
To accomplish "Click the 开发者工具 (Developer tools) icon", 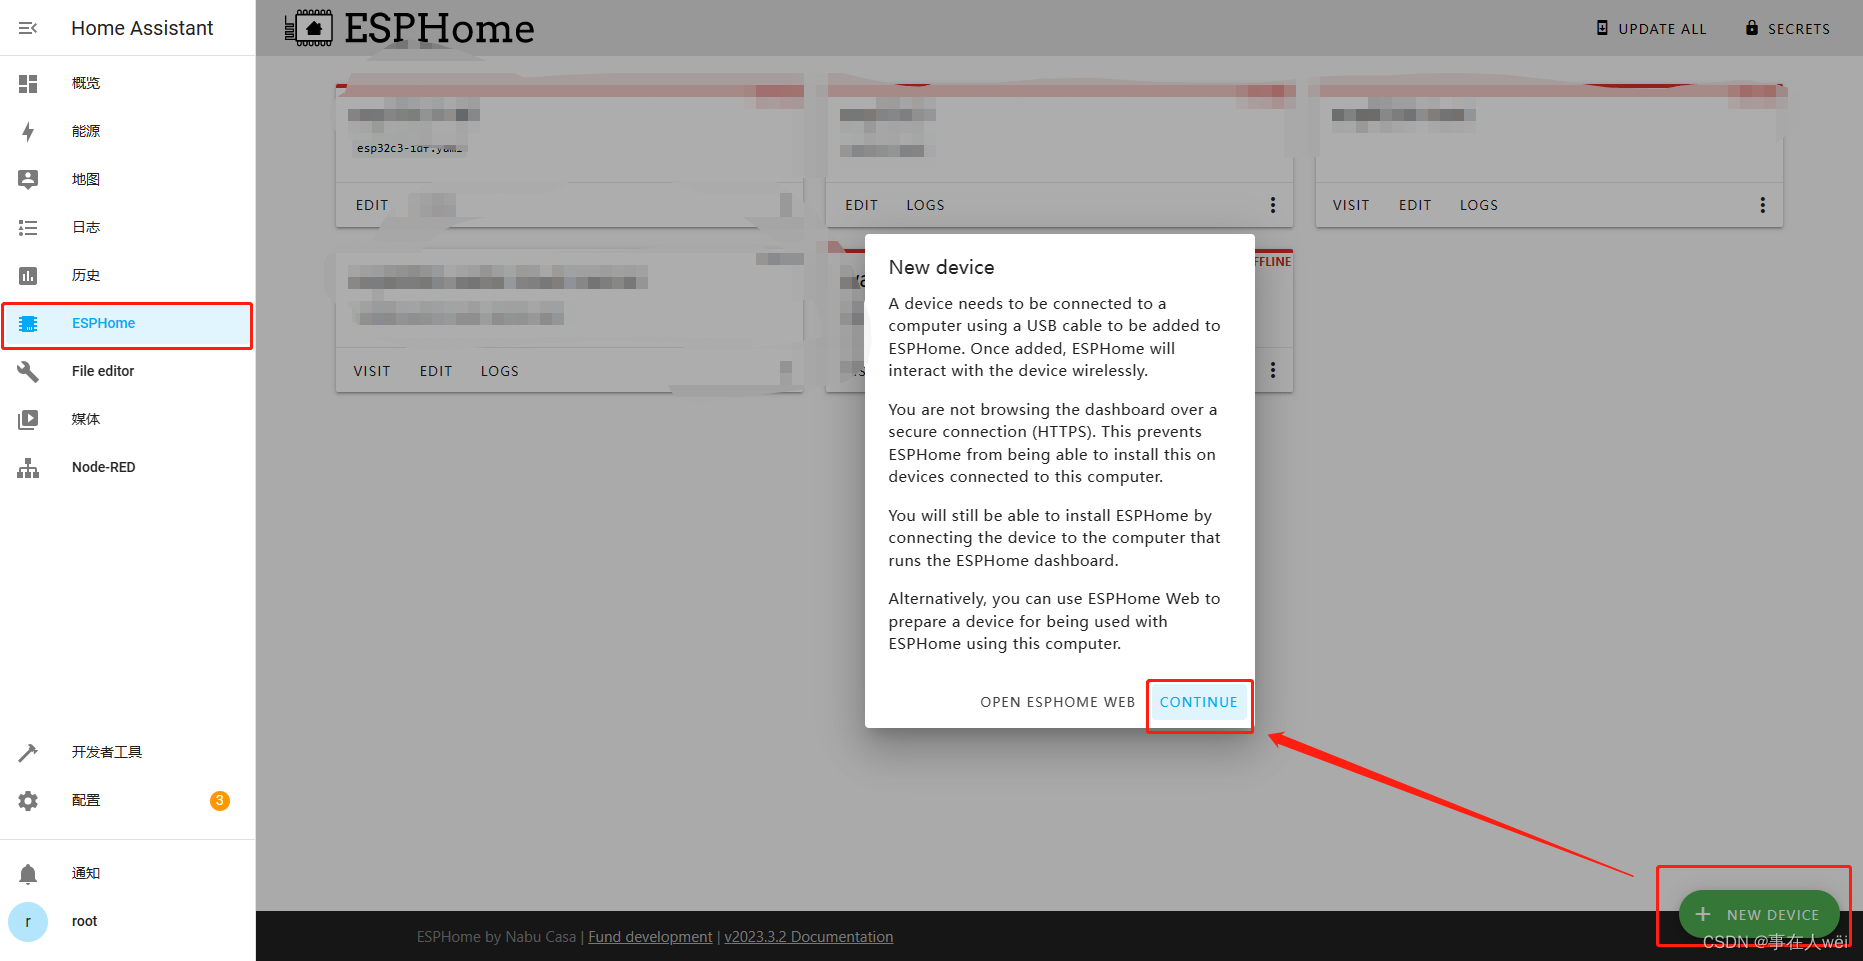I will pos(28,752).
